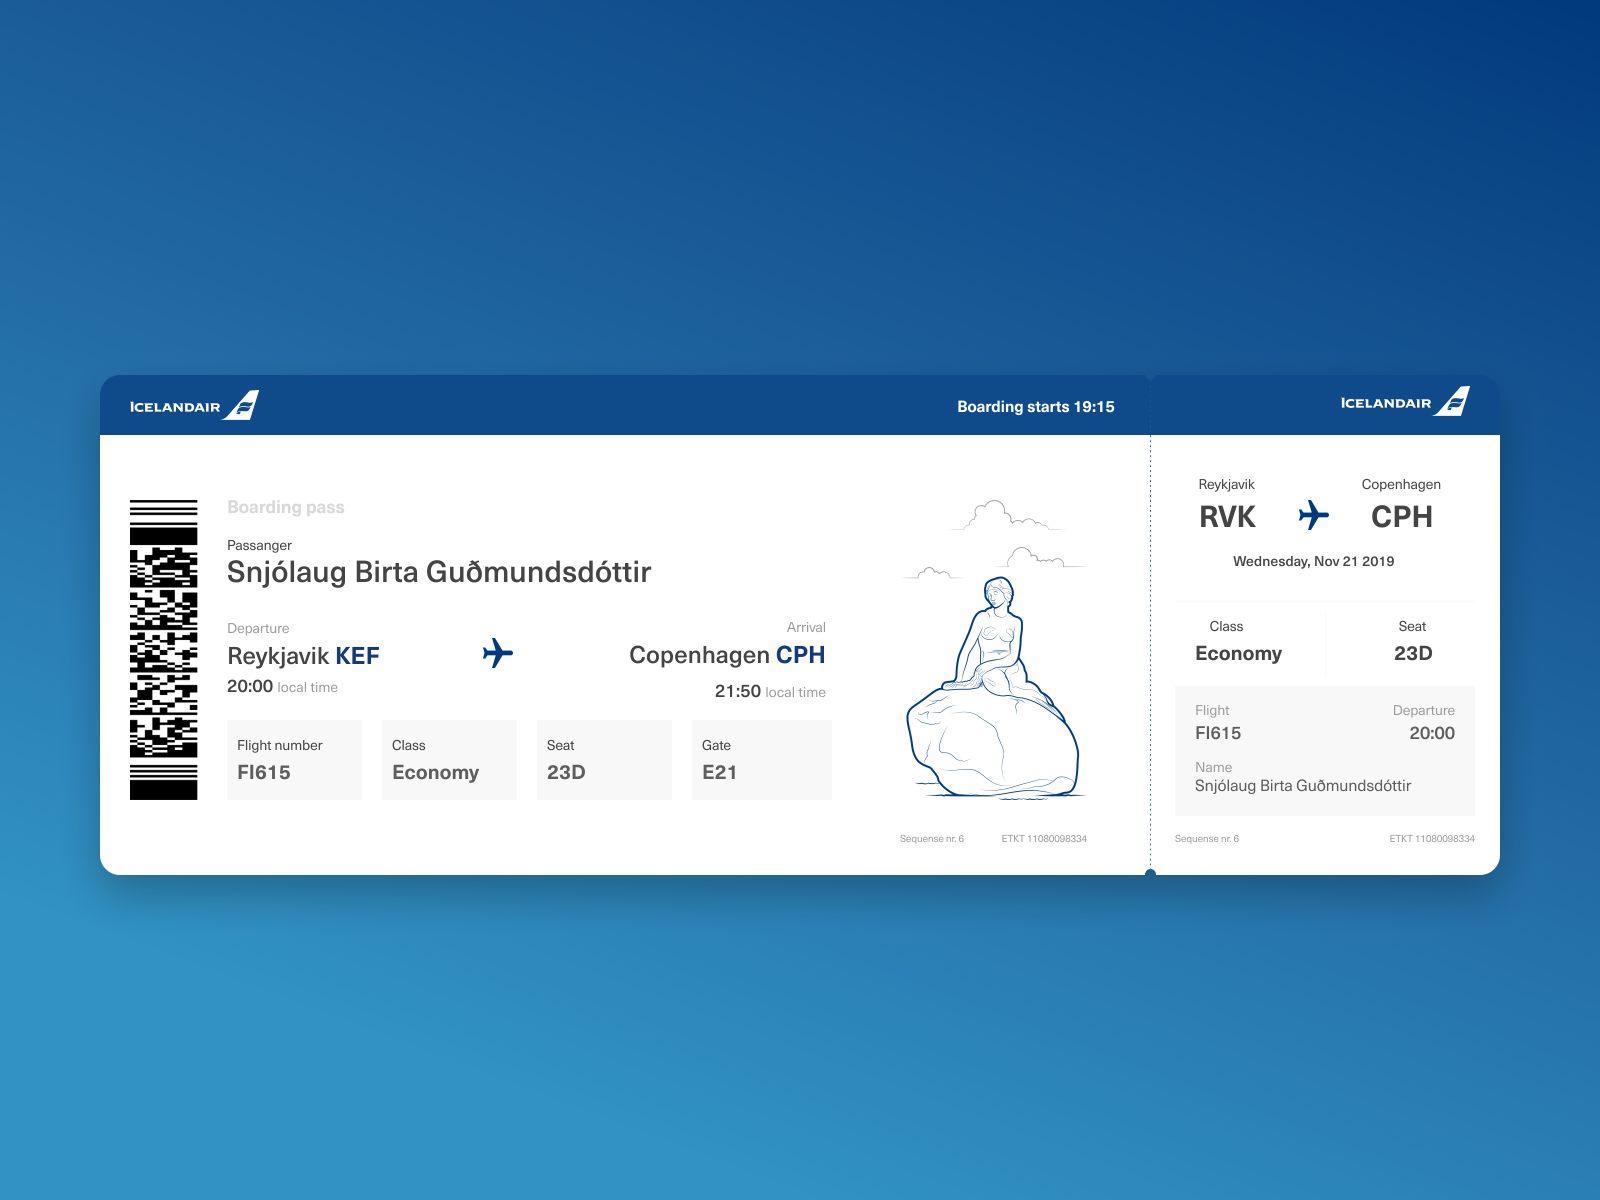Viewport: 1600px width, 1200px height.
Task: Click the passenger name Snjólaug Birta Guðmundsdóttir
Action: pyautogui.click(x=439, y=572)
